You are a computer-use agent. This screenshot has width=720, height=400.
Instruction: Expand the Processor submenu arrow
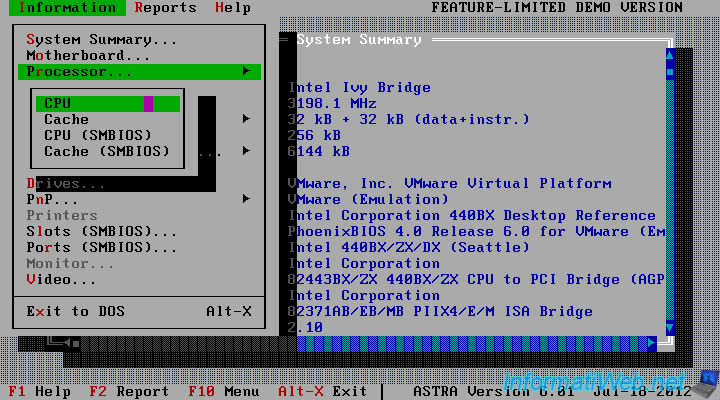coord(246,71)
